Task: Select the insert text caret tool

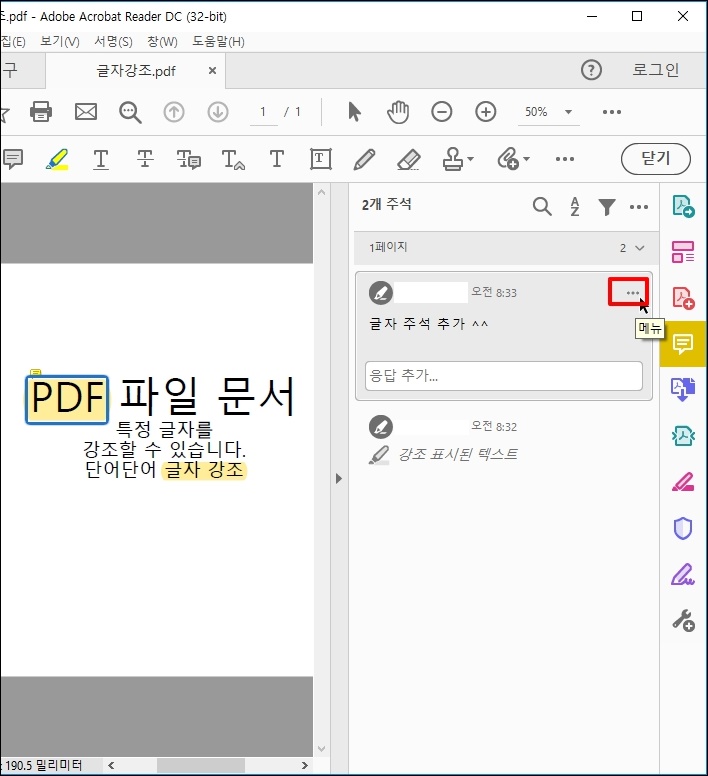Action: click(x=233, y=159)
